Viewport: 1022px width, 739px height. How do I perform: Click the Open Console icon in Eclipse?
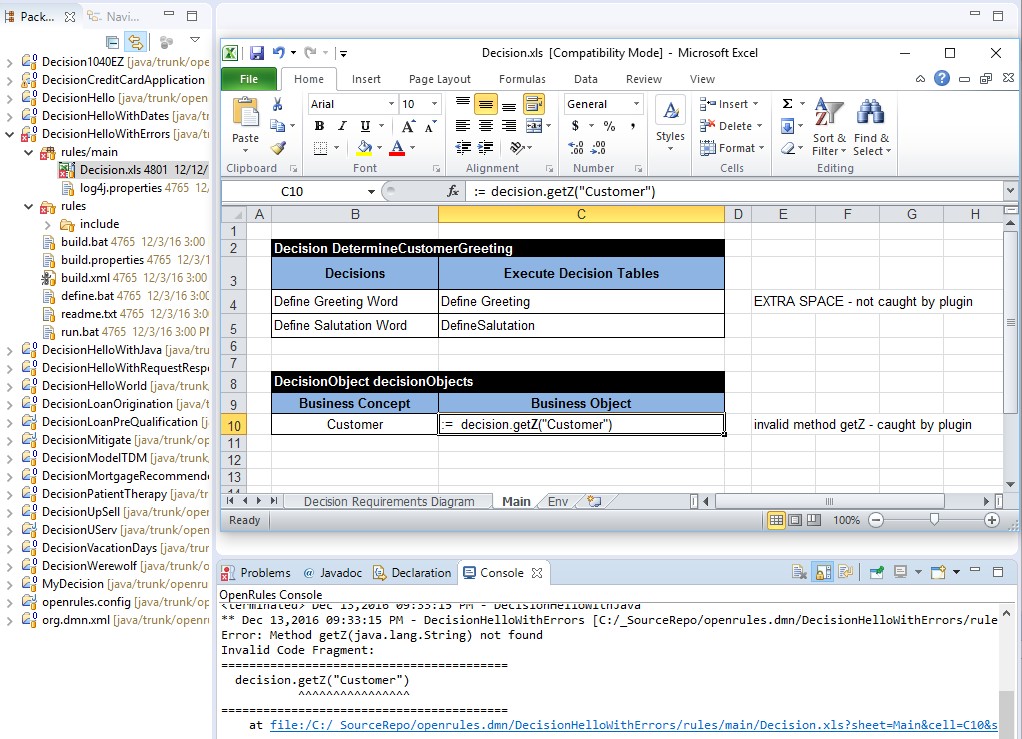point(938,572)
